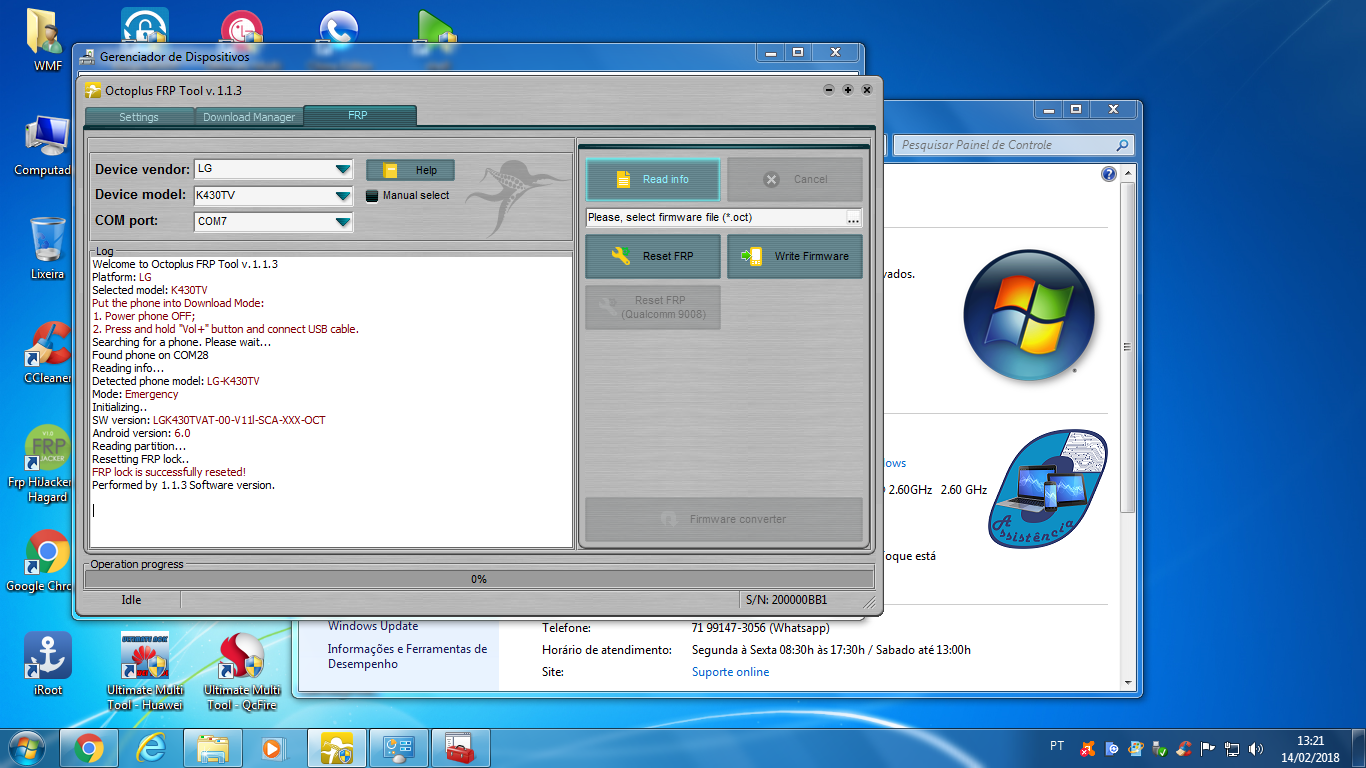Open Google Chrome desktop shortcut
The height and width of the screenshot is (768, 1366).
pos(47,561)
